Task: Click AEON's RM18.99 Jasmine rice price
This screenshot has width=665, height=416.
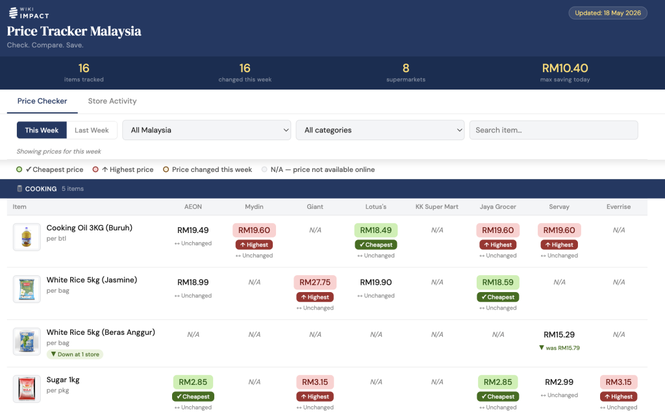Action: pyautogui.click(x=193, y=282)
